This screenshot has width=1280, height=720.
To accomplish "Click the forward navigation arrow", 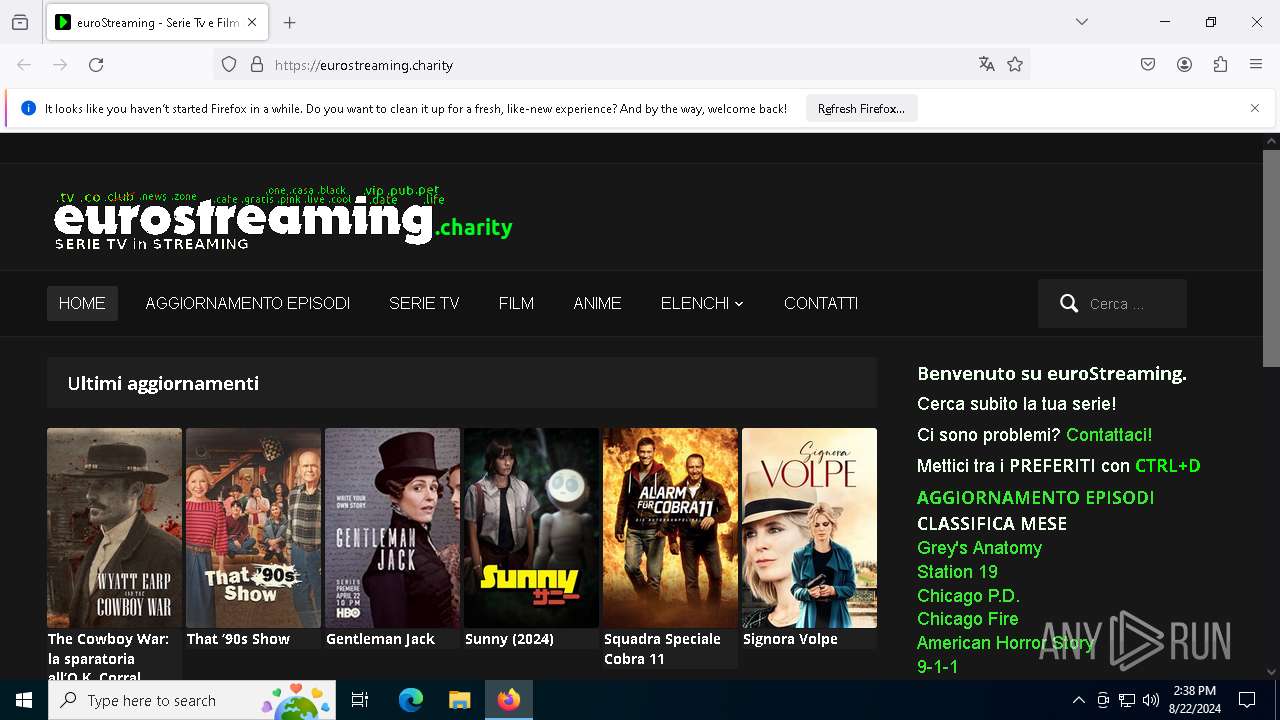I will (x=60, y=65).
